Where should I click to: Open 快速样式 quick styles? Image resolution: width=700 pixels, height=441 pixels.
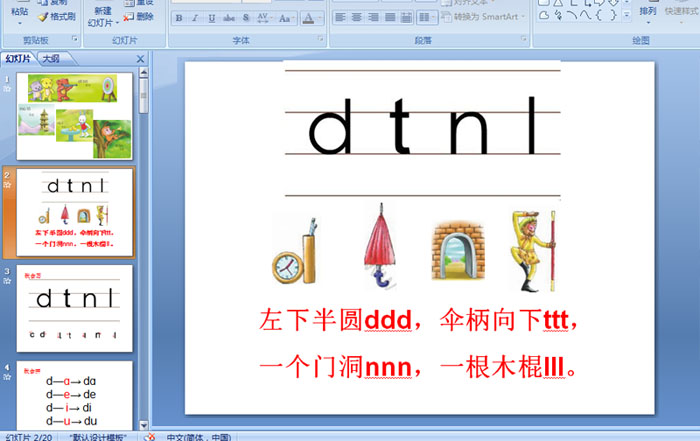pos(681,13)
